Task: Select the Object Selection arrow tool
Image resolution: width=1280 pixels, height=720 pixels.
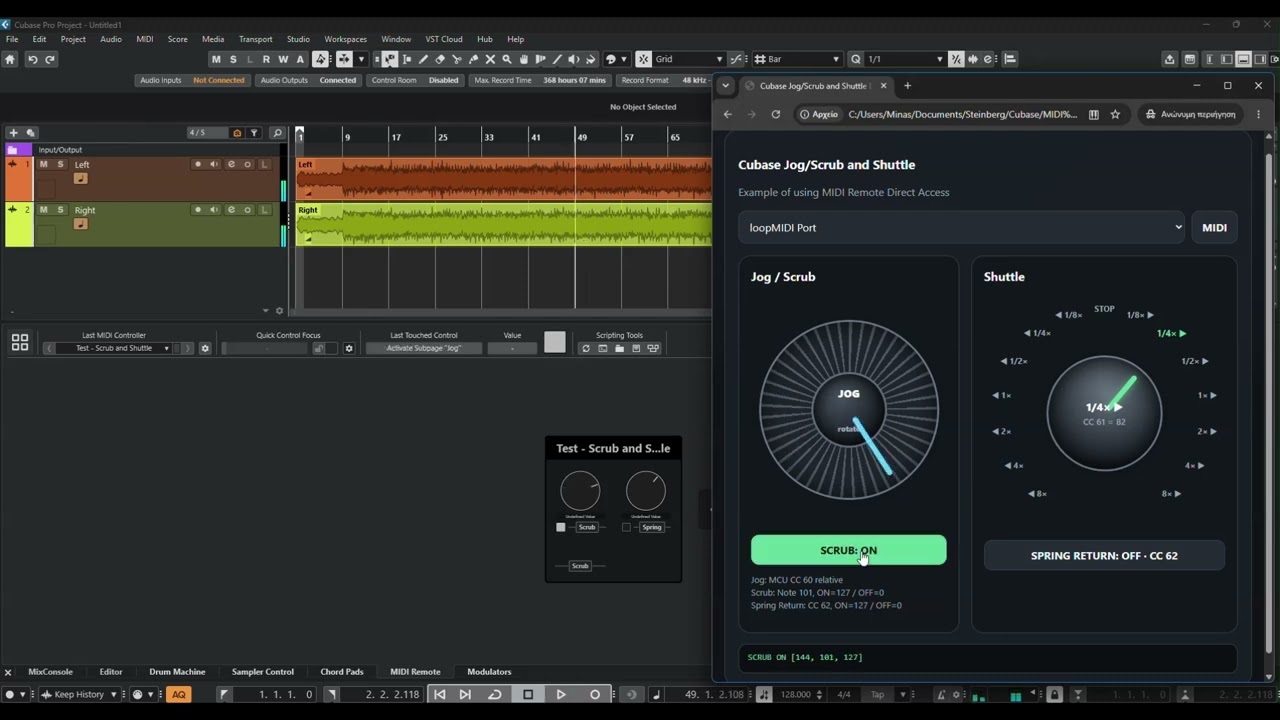Action: 389,59
